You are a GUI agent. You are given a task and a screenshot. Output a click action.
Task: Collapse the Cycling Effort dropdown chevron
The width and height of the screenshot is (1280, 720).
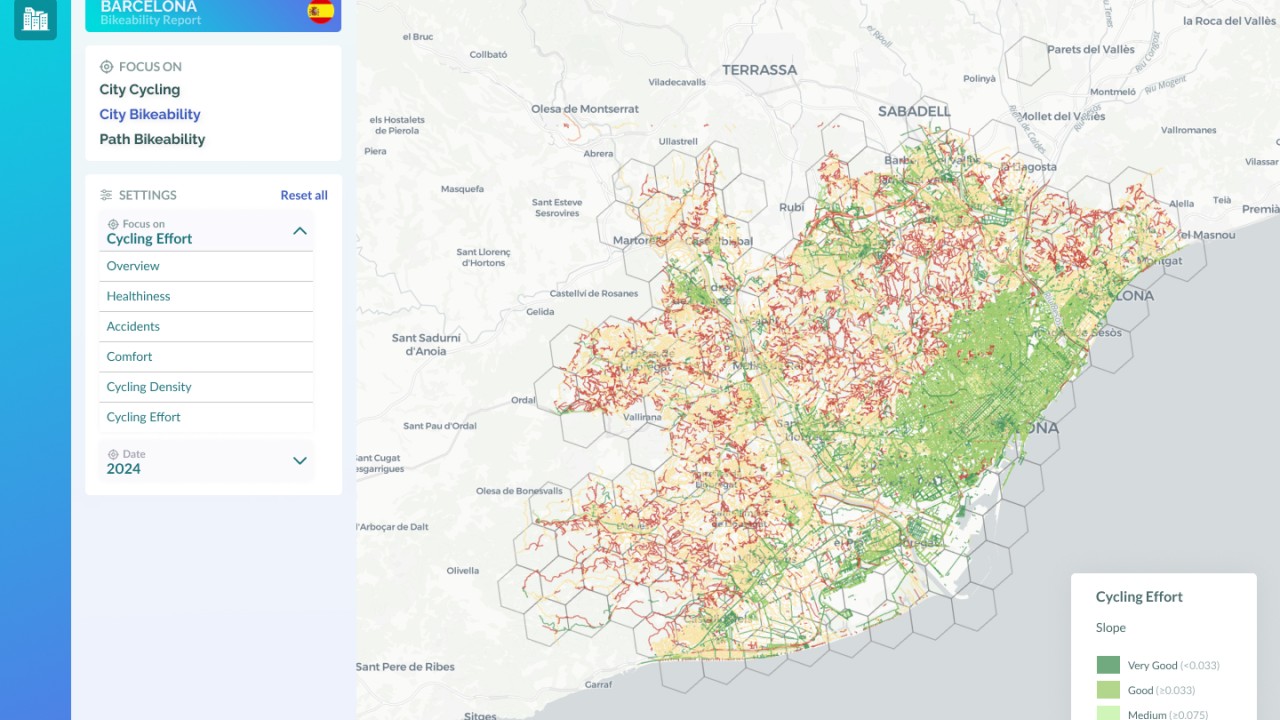(299, 231)
